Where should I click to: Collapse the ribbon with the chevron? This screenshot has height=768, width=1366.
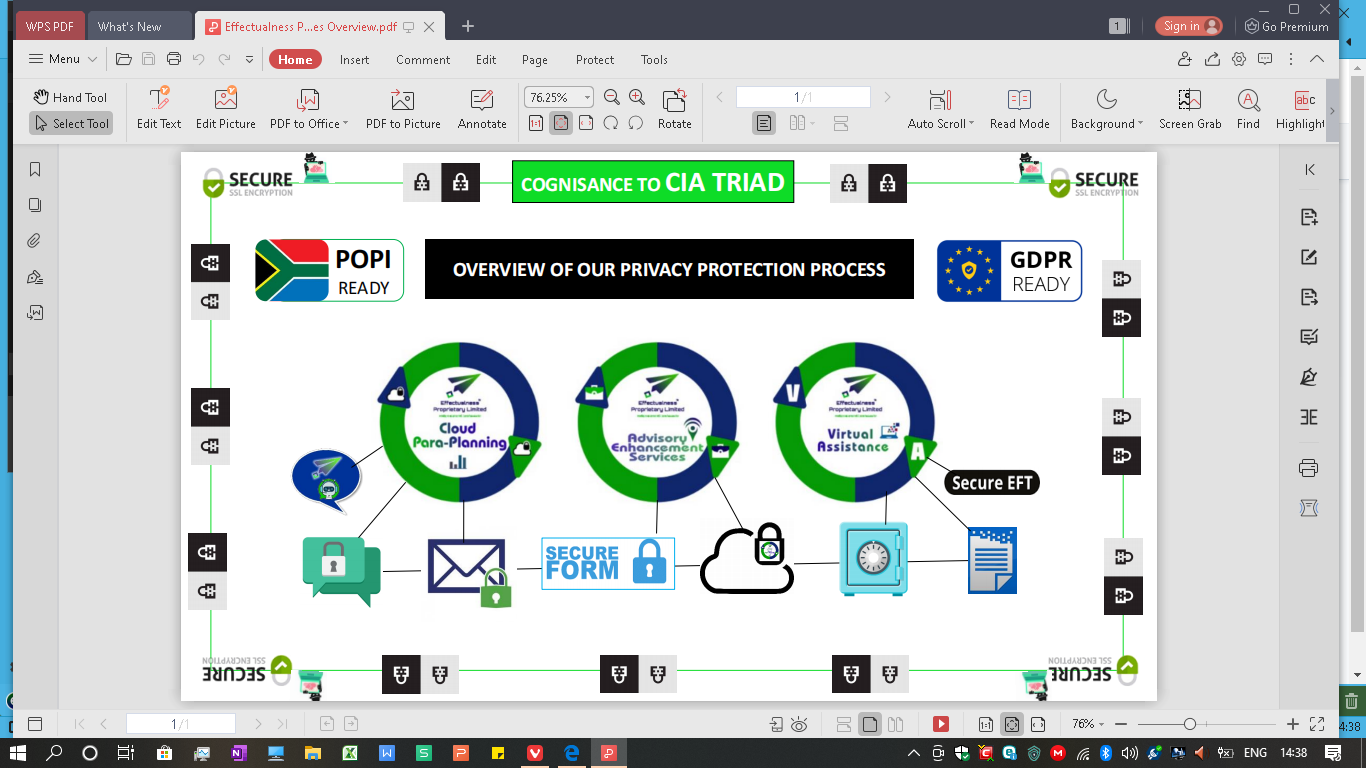click(x=1317, y=59)
